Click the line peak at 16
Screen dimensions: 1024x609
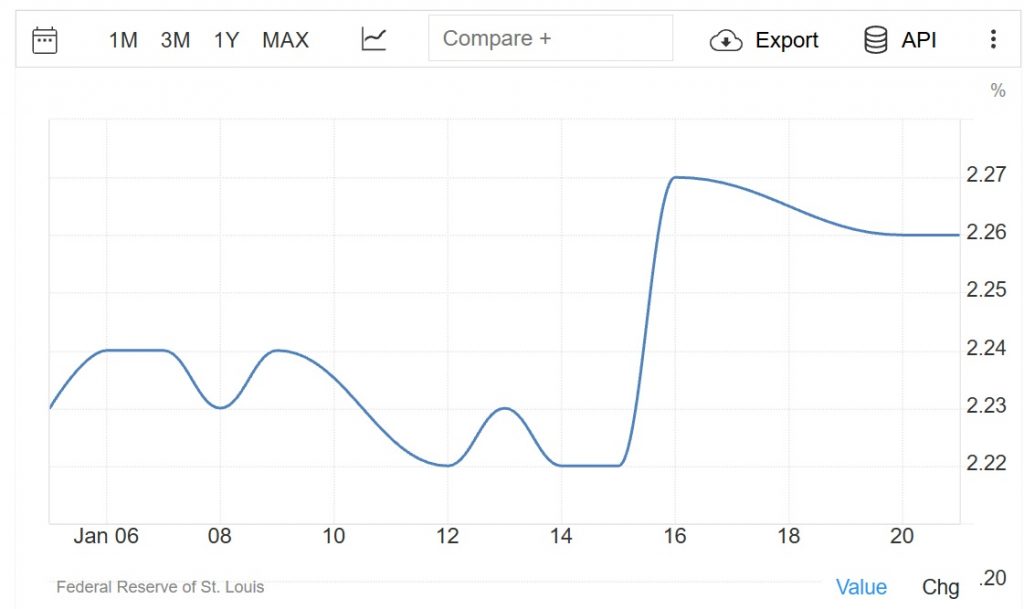pyautogui.click(x=676, y=177)
